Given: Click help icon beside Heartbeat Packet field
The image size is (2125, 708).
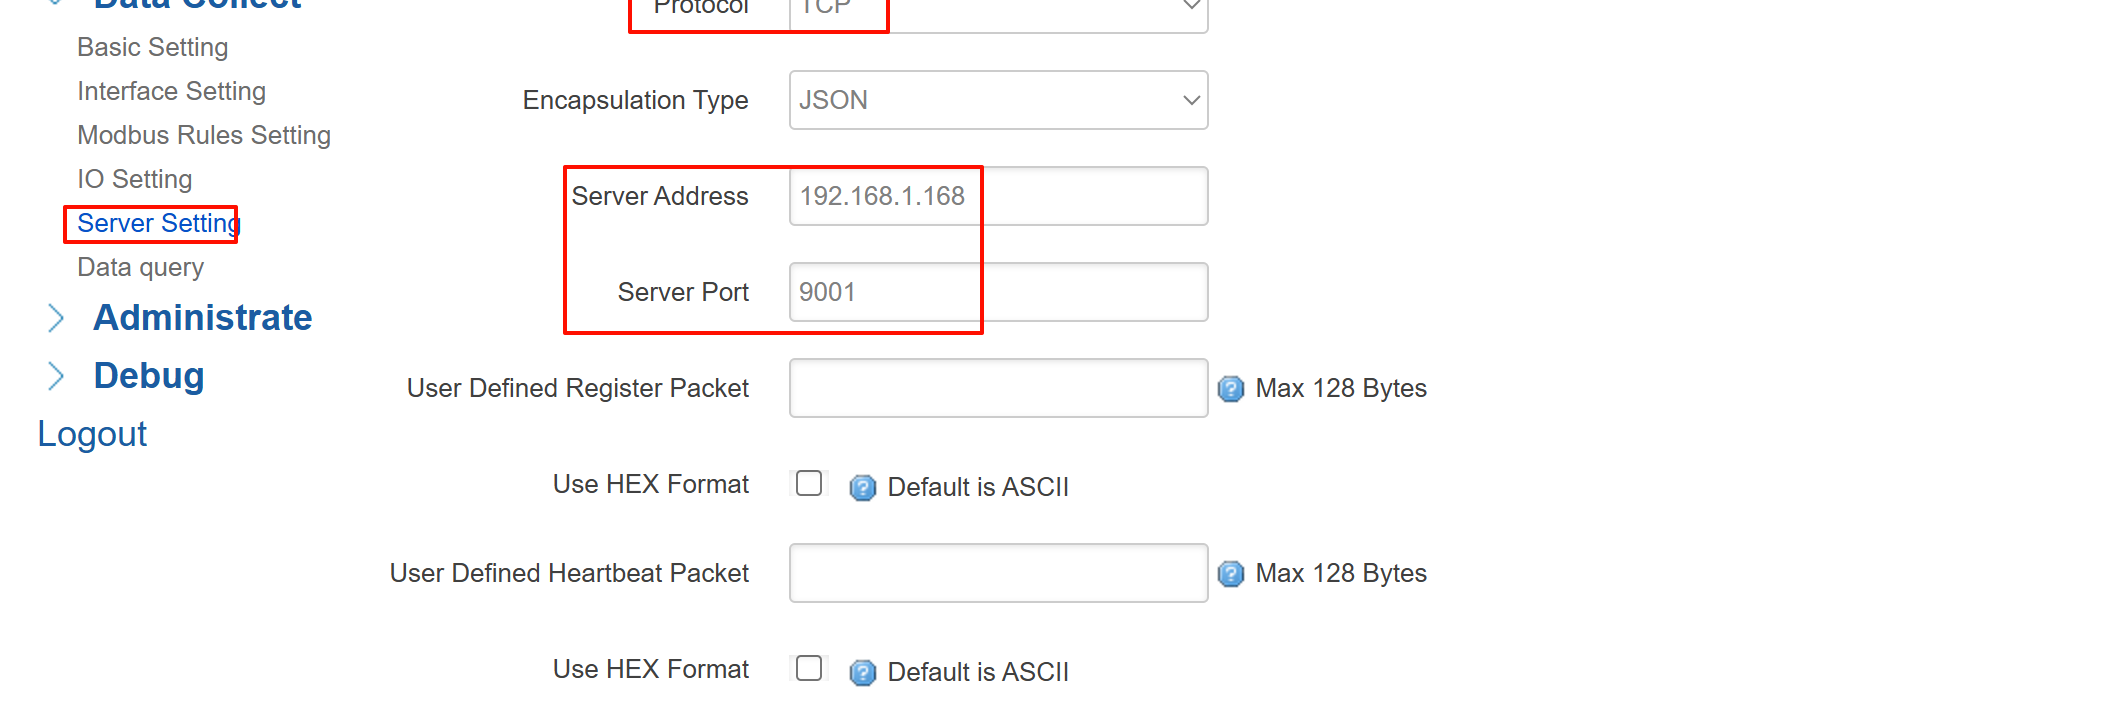Looking at the screenshot, I should [x=1231, y=574].
